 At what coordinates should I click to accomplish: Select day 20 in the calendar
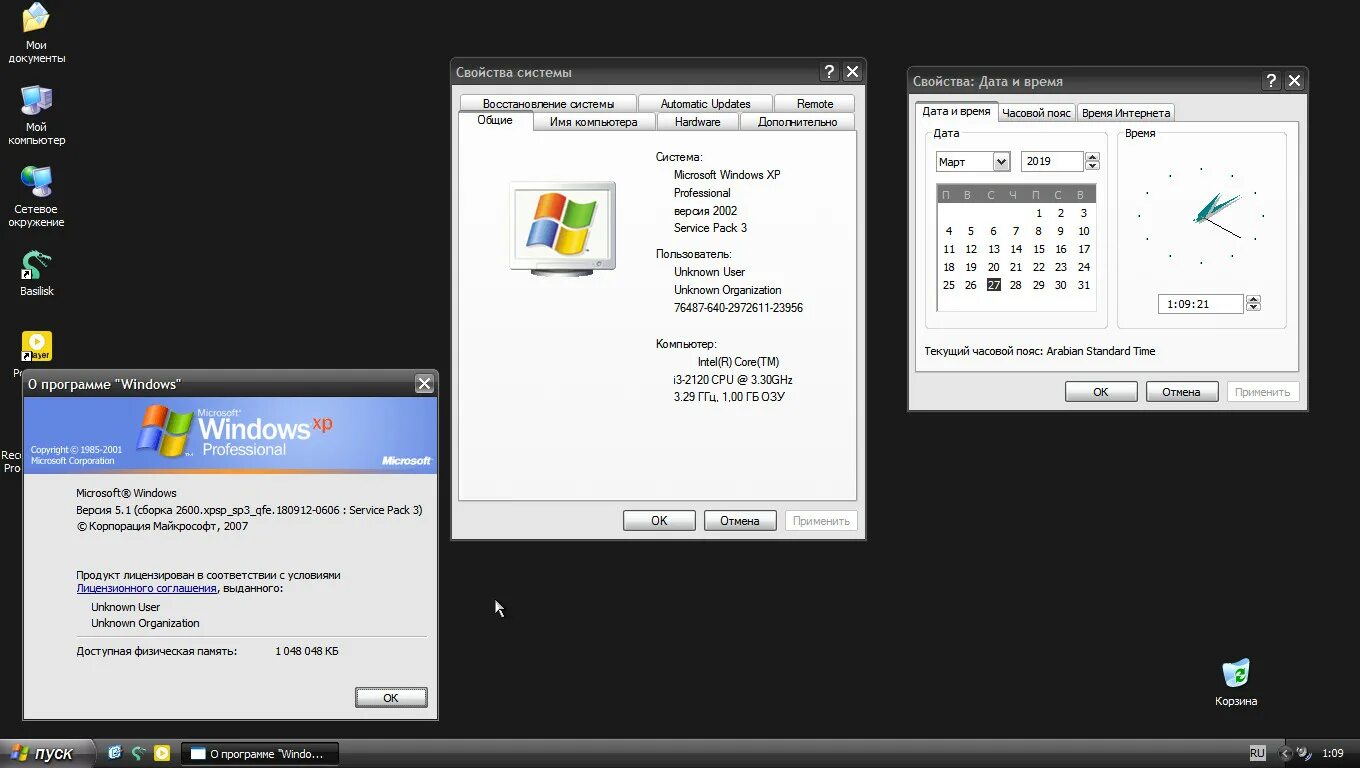point(993,267)
